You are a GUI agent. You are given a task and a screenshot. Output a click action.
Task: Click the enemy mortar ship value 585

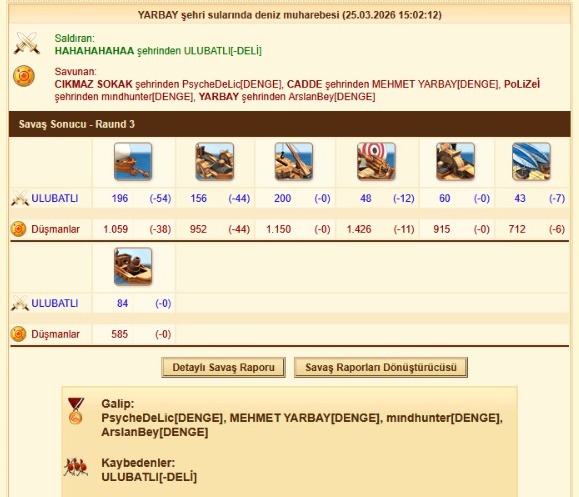tap(120, 334)
